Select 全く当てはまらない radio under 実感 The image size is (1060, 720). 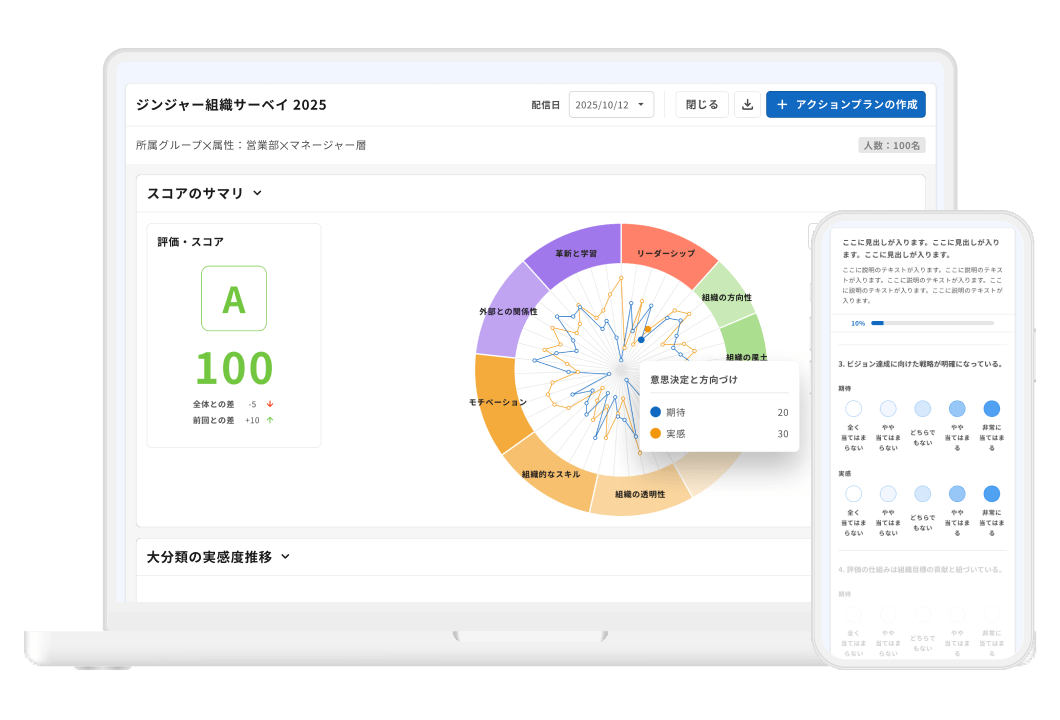pyautogui.click(x=853, y=494)
